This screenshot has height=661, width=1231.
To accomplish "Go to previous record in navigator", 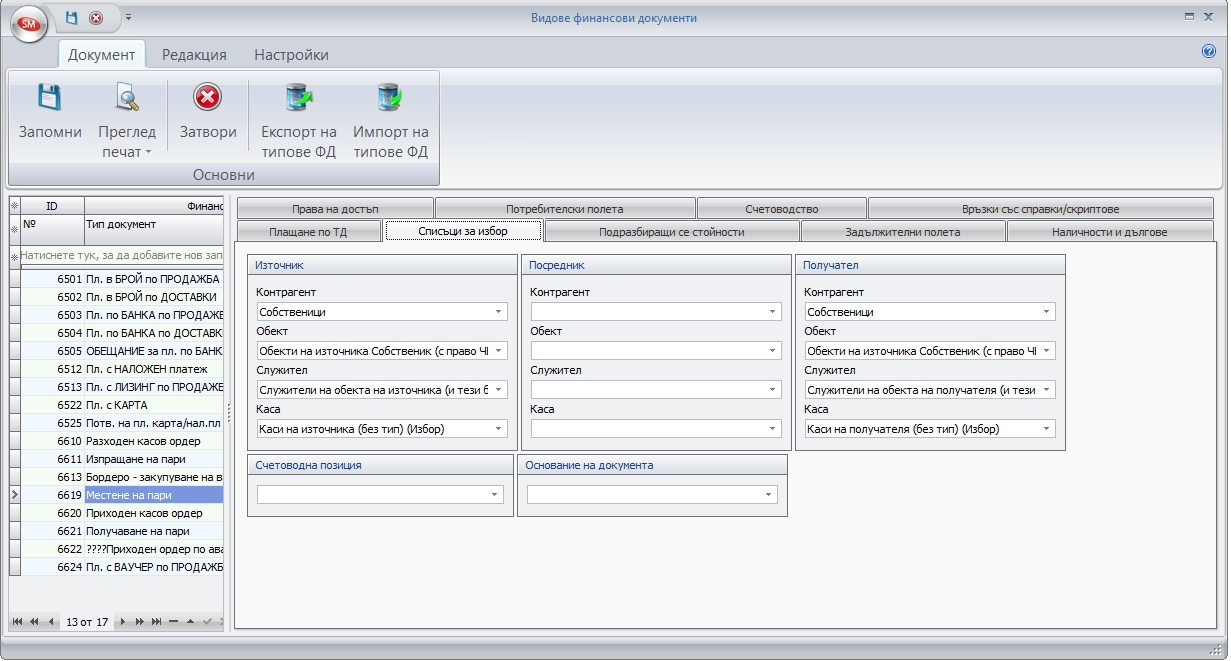I will tap(50, 622).
